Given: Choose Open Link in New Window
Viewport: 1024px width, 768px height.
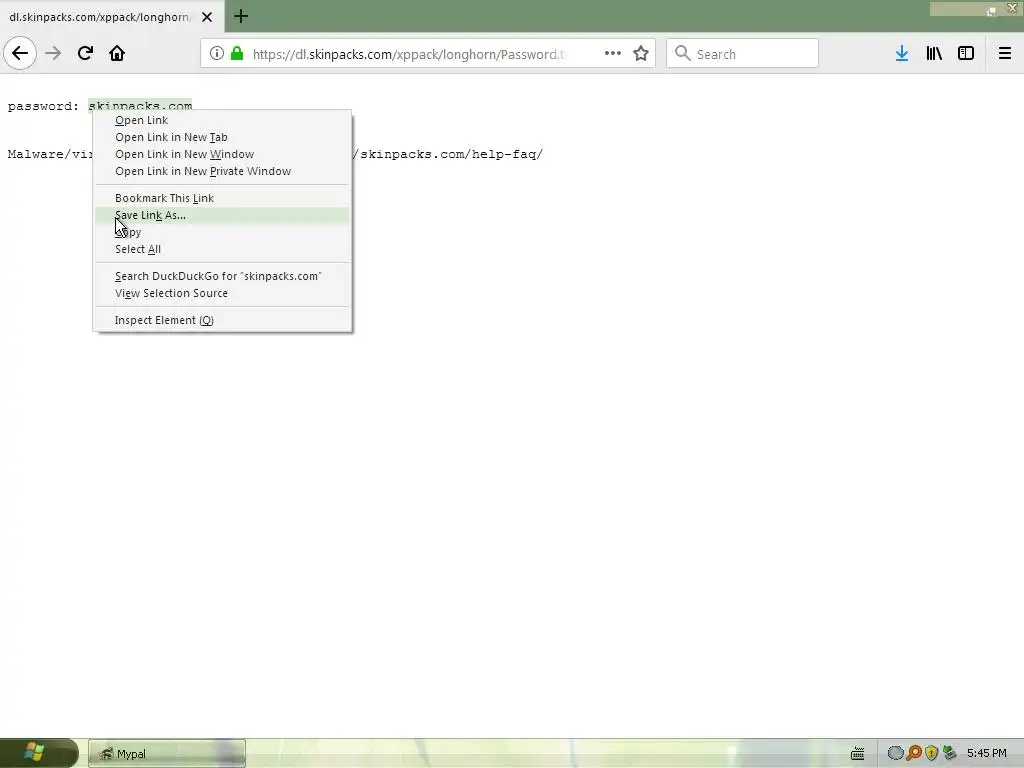Looking at the screenshot, I should click(x=222, y=154).
